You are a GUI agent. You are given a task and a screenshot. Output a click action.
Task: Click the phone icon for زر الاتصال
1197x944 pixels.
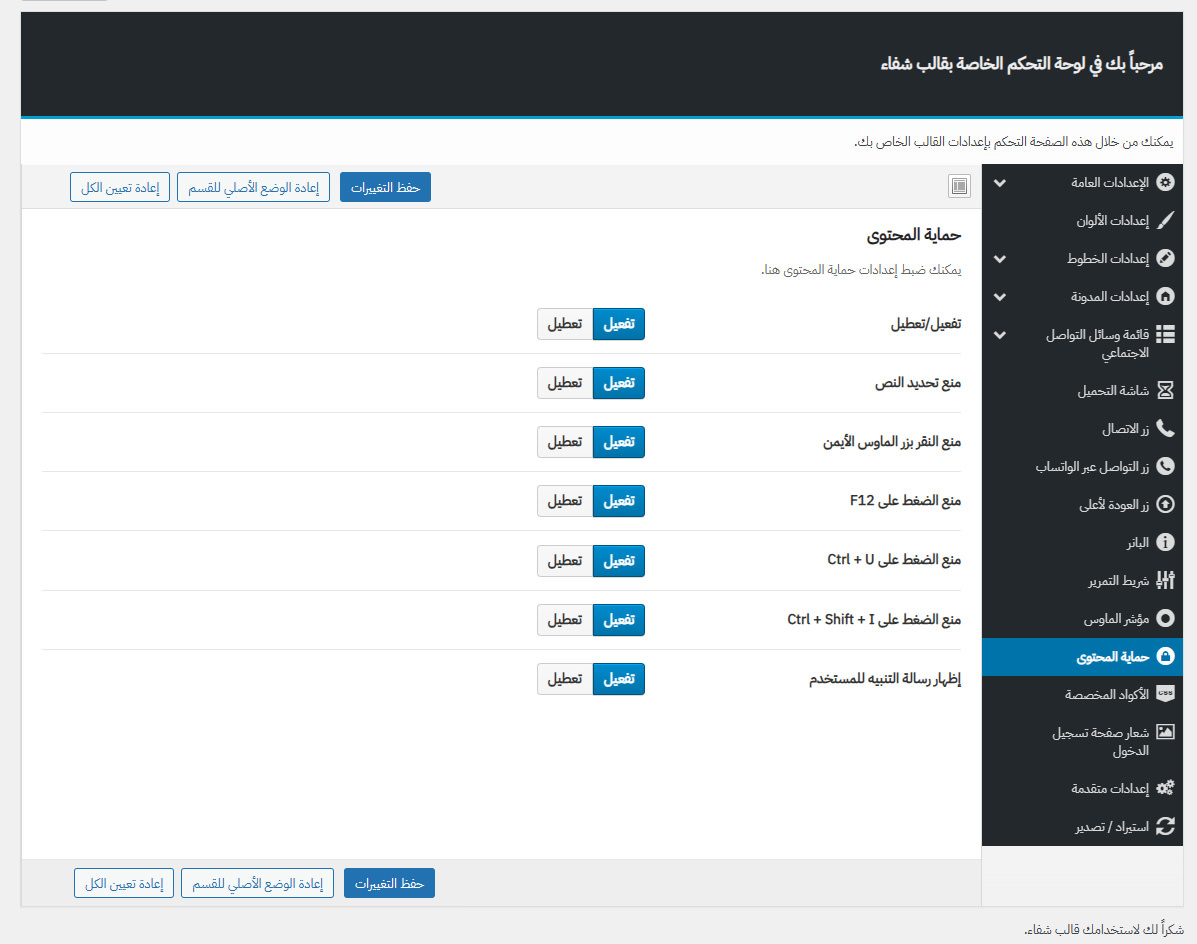(1165, 428)
